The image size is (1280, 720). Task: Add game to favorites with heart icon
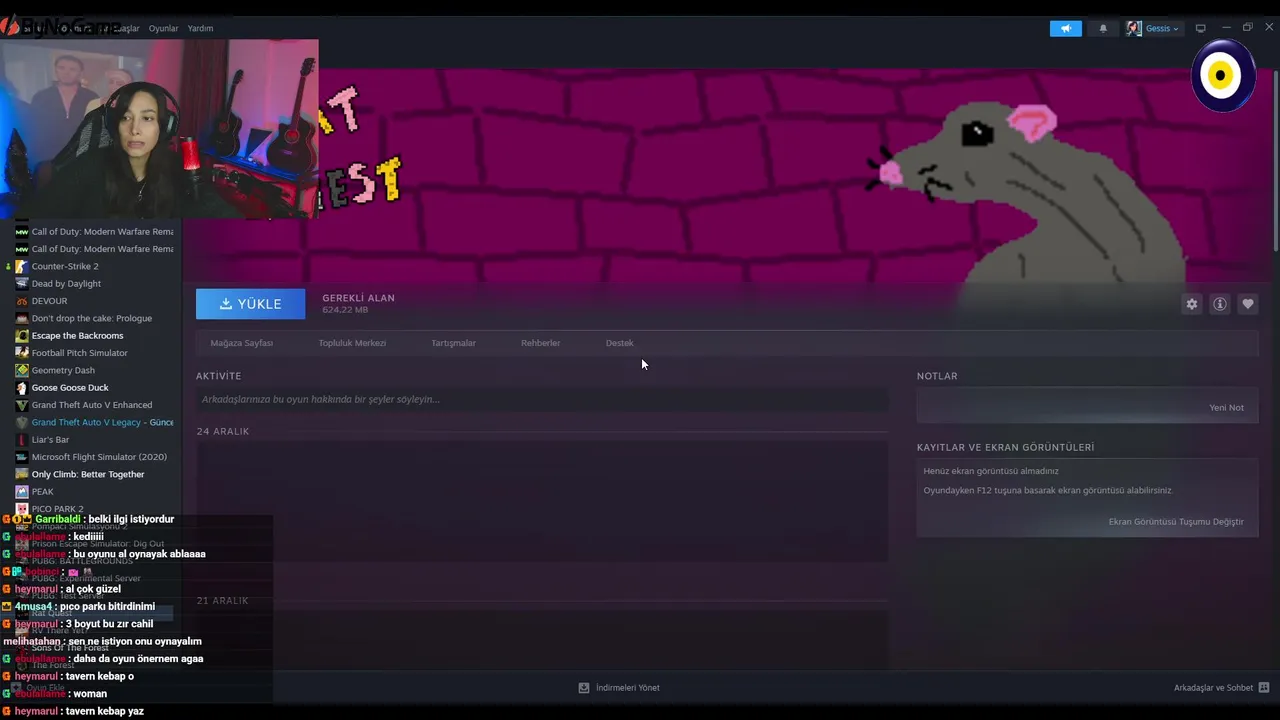pyautogui.click(x=1247, y=304)
